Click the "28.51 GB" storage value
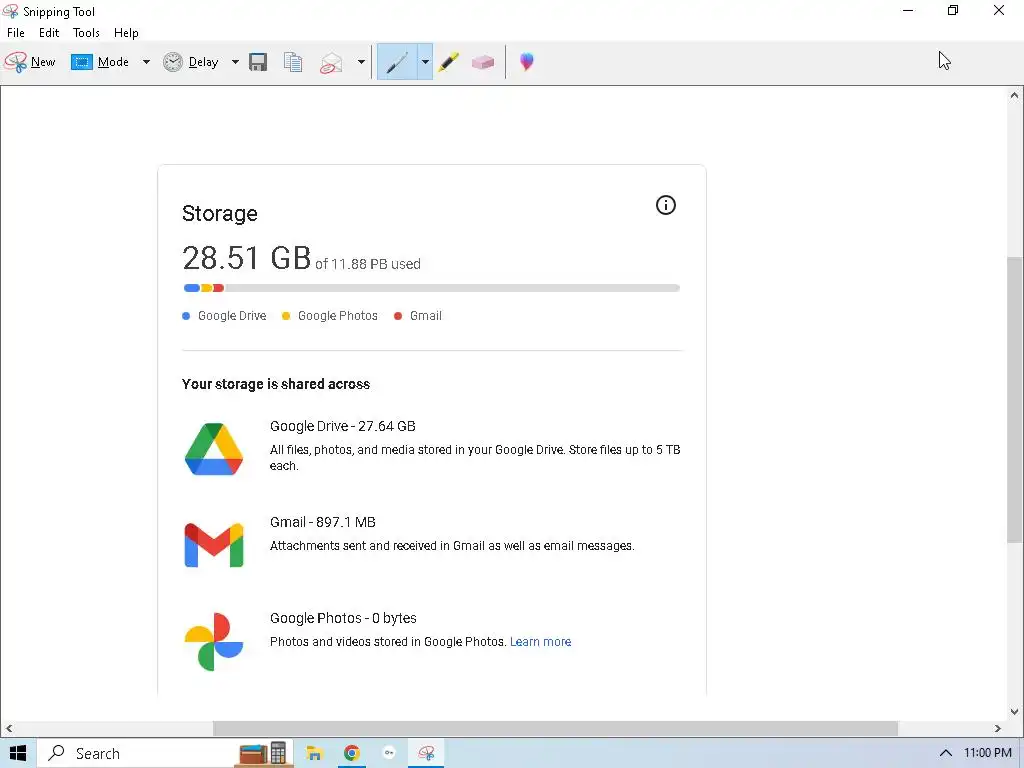This screenshot has height=768, width=1024. [x=246, y=258]
